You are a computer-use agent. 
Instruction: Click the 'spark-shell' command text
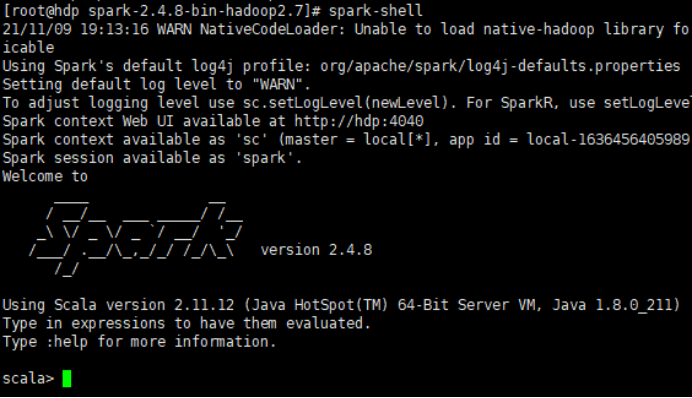[376, 10]
